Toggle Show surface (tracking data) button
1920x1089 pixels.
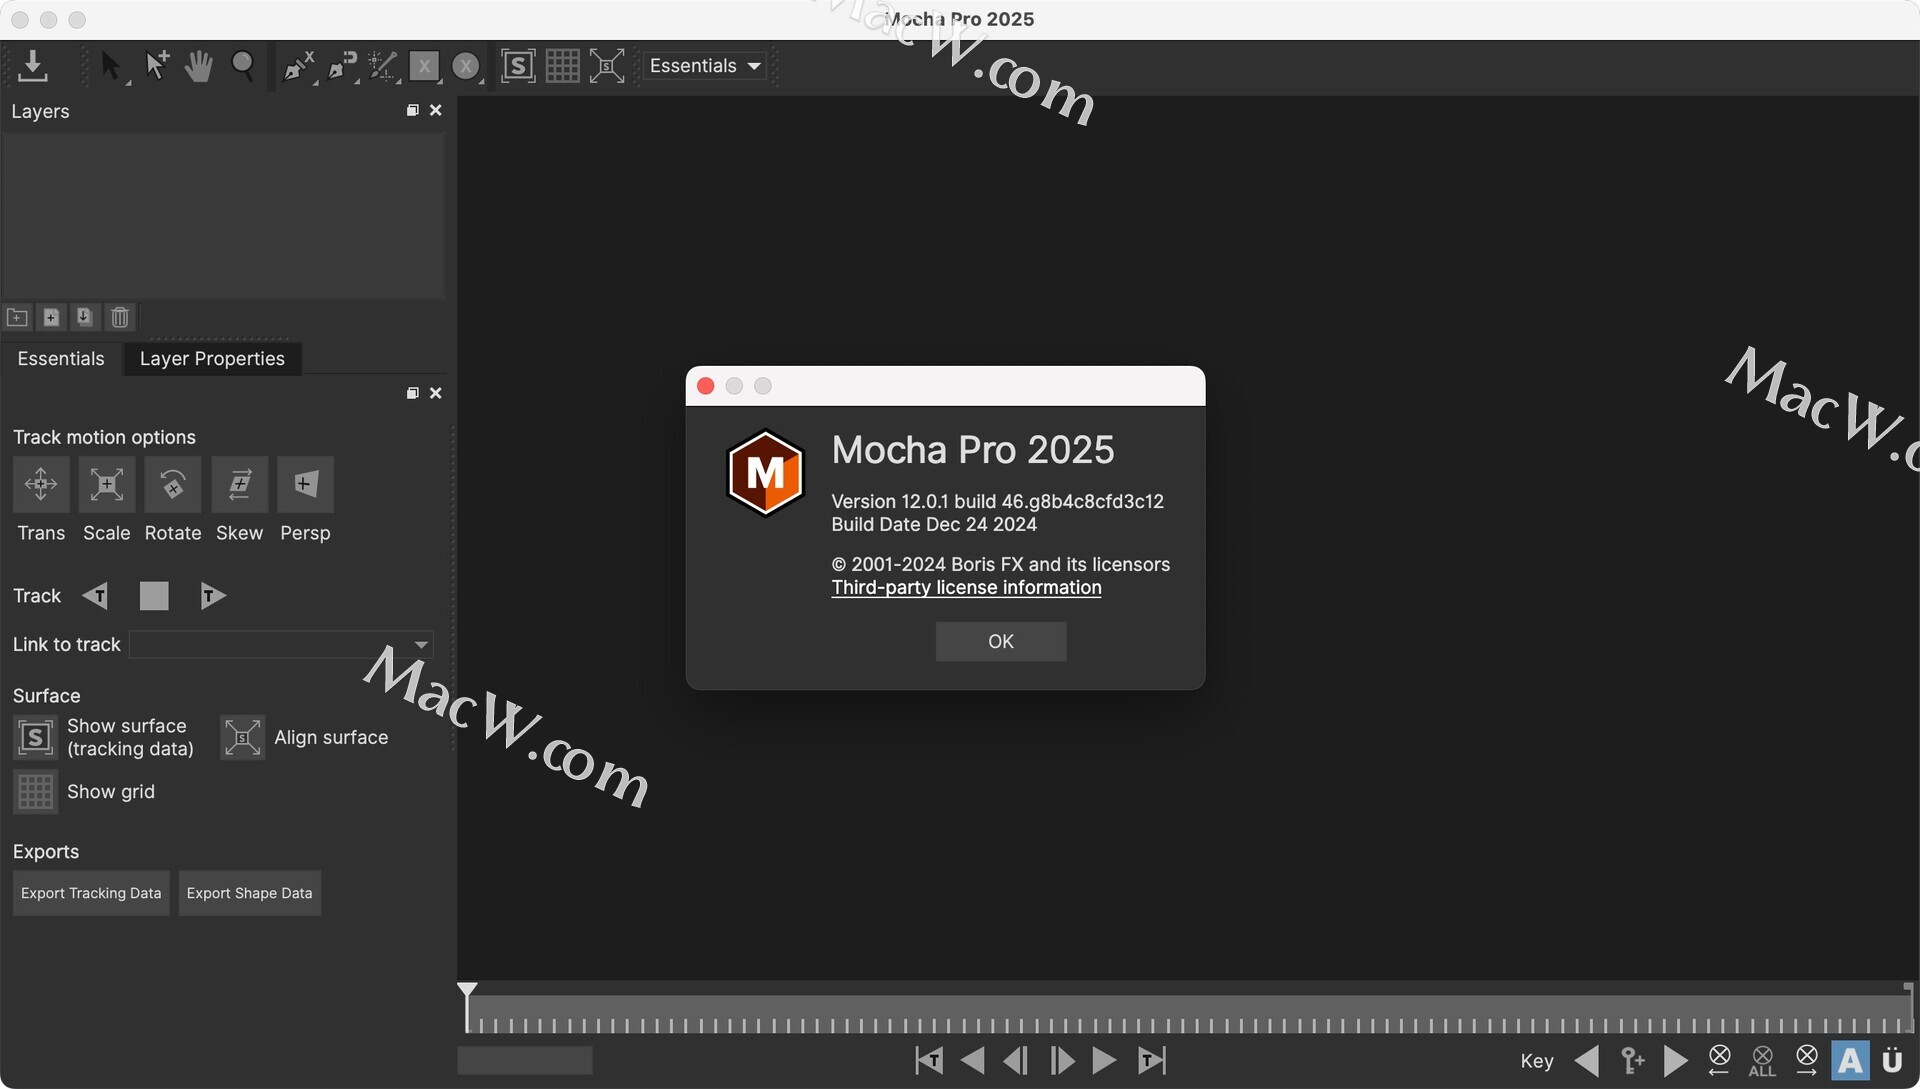point(35,738)
